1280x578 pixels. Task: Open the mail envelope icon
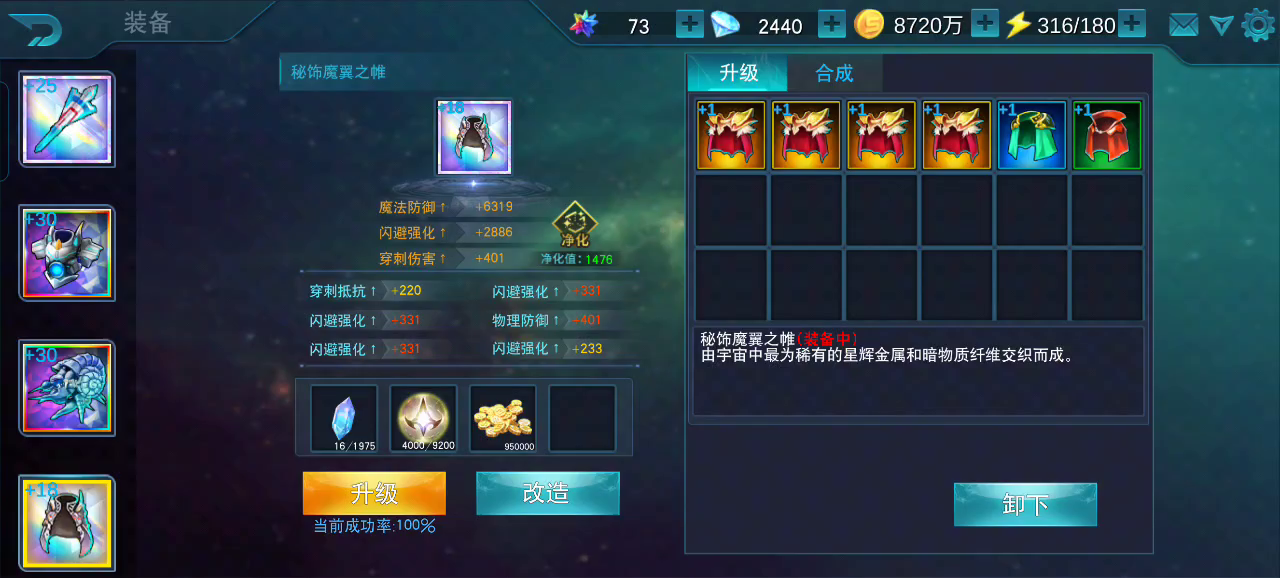point(1183,25)
